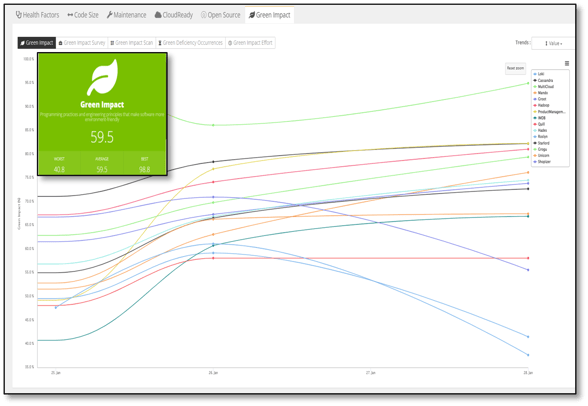The width and height of the screenshot is (588, 406).
Task: Expand the Trends Value dropdown
Action: 553,43
